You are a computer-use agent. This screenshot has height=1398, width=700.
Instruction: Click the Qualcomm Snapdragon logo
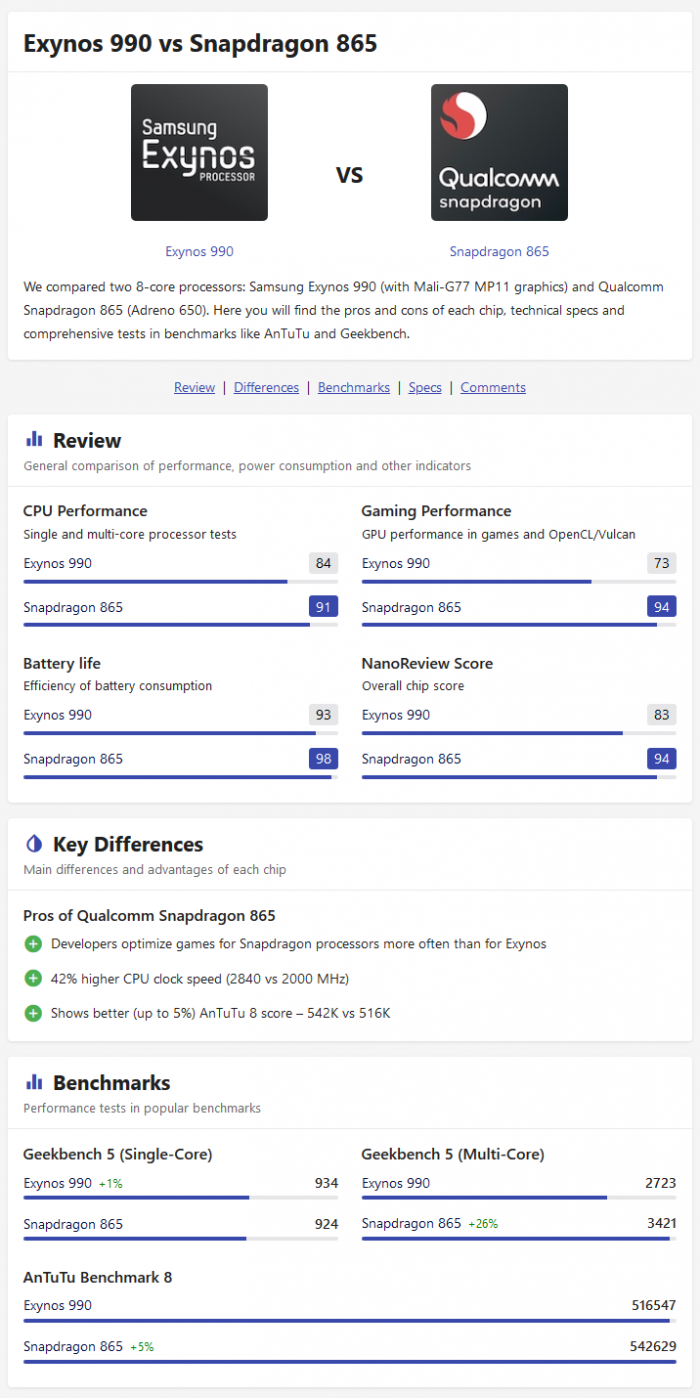tap(499, 152)
